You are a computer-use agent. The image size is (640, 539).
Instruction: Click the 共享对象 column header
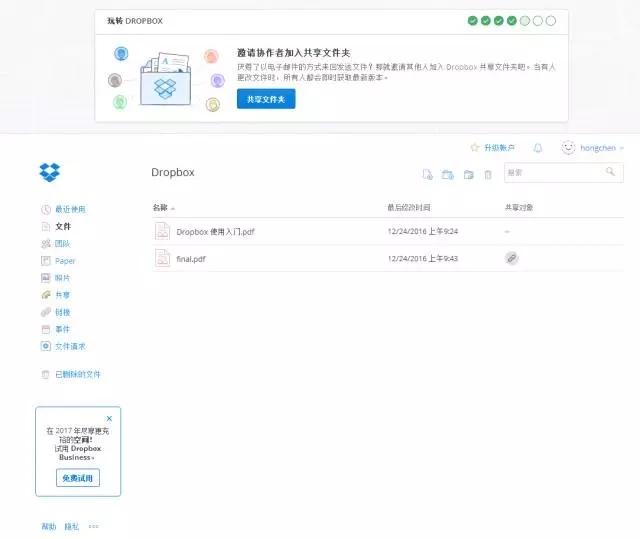pyautogui.click(x=519, y=208)
